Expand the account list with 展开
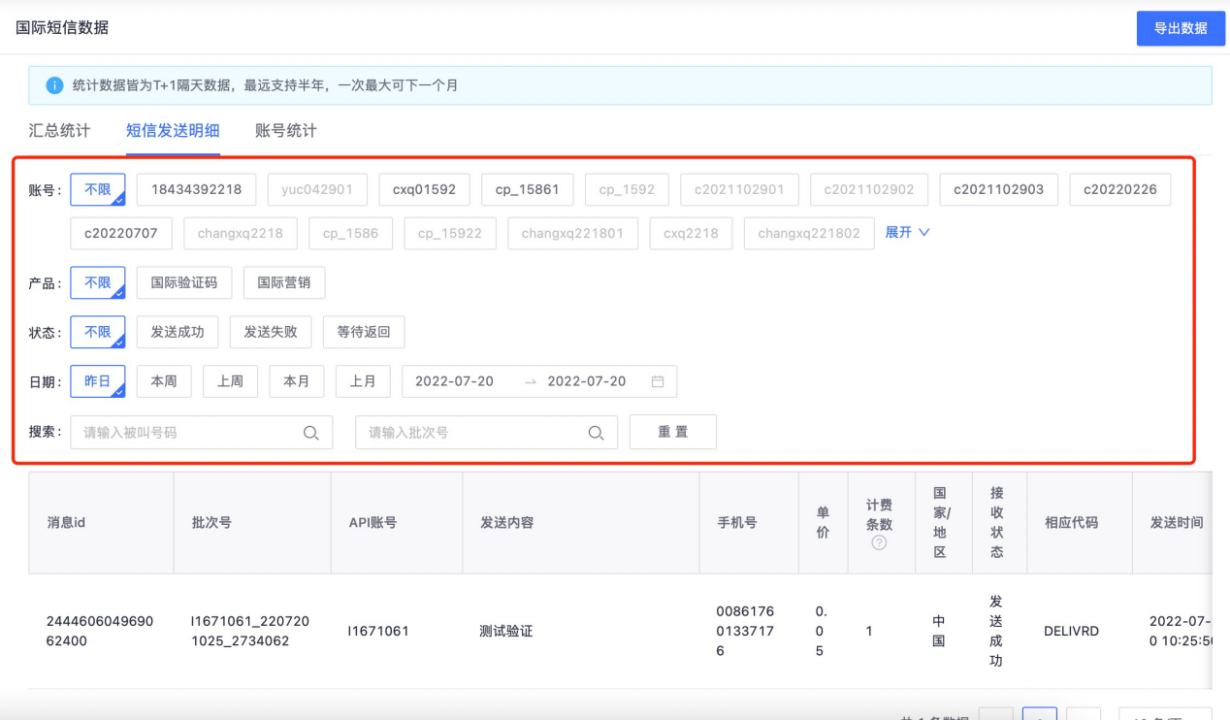The width and height of the screenshot is (1230, 720). pos(907,232)
